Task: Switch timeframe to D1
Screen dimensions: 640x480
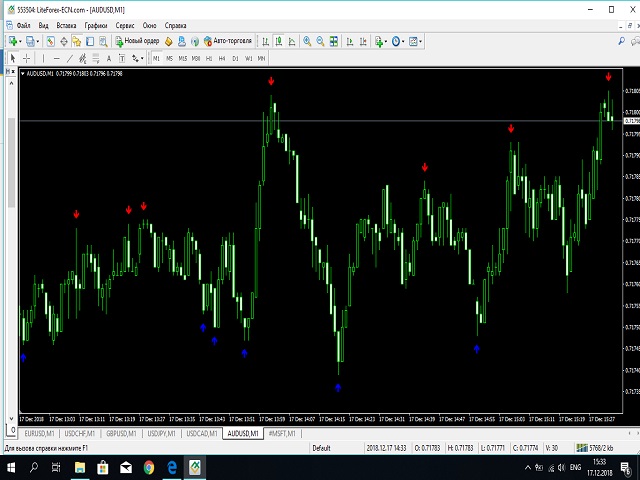Action: (x=235, y=59)
